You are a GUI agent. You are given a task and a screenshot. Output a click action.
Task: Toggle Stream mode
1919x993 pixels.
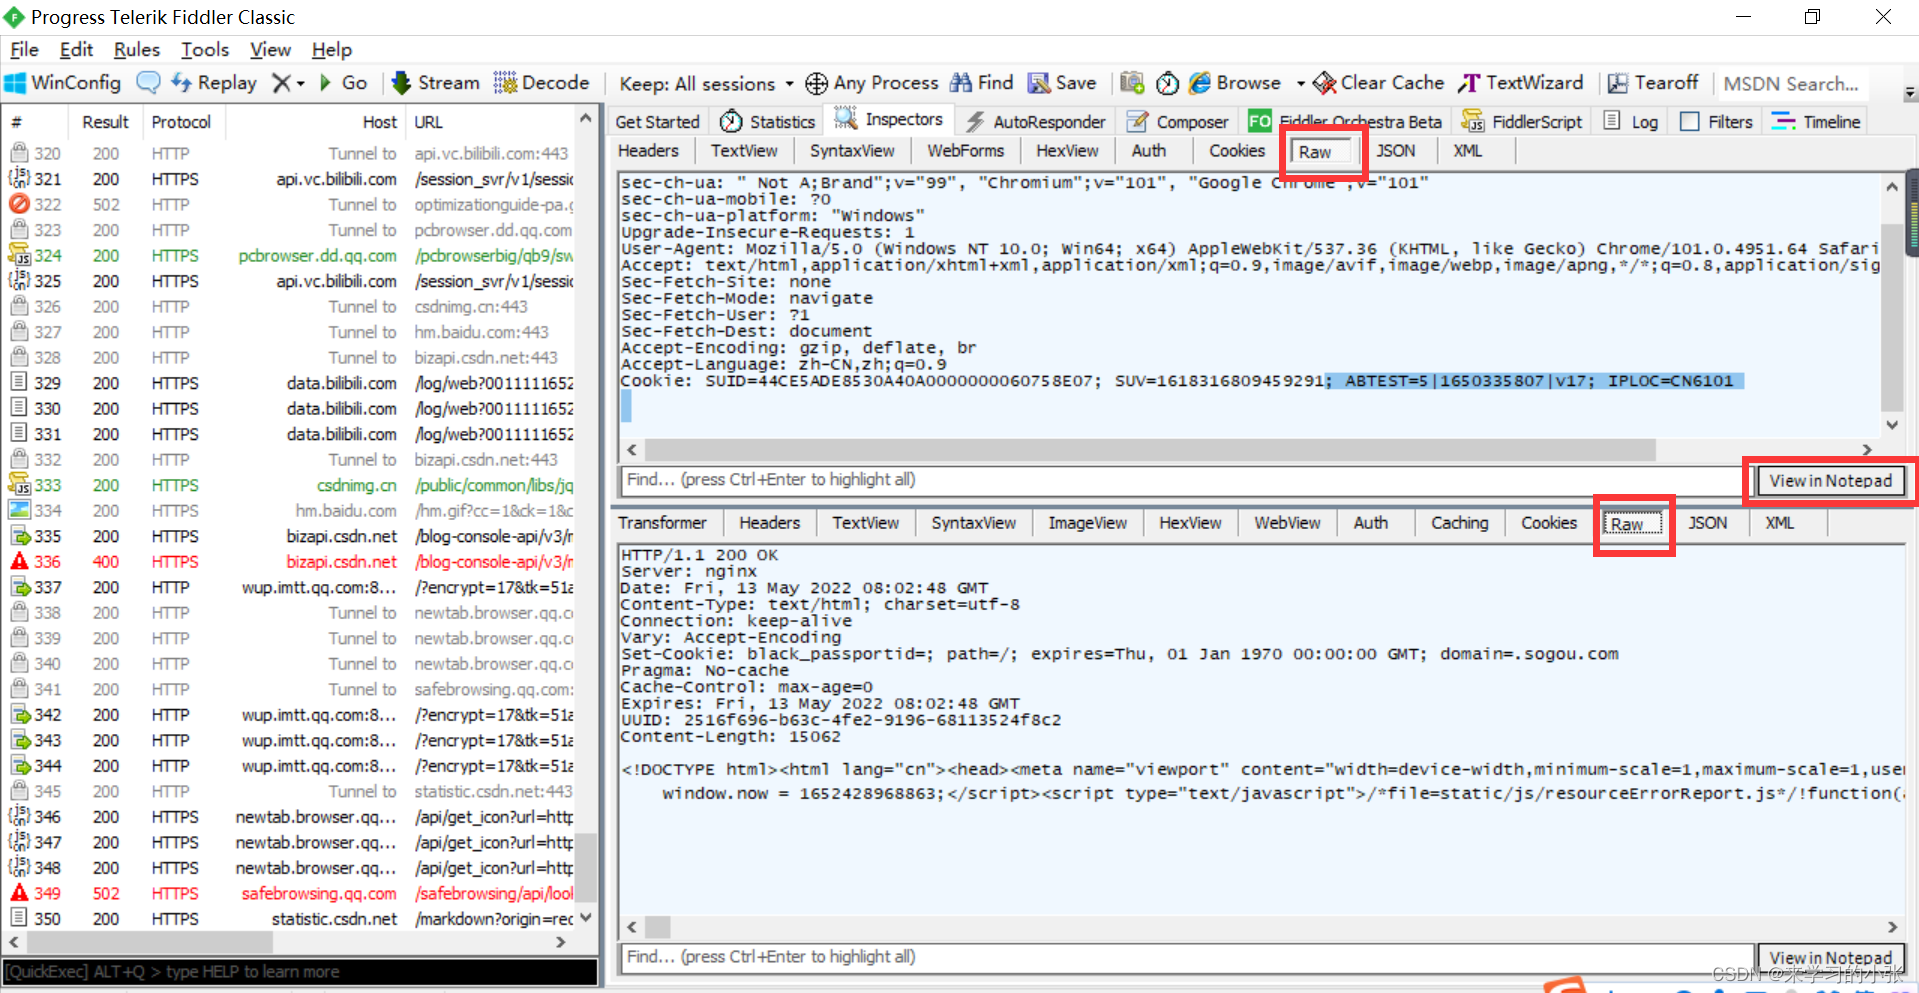(435, 83)
